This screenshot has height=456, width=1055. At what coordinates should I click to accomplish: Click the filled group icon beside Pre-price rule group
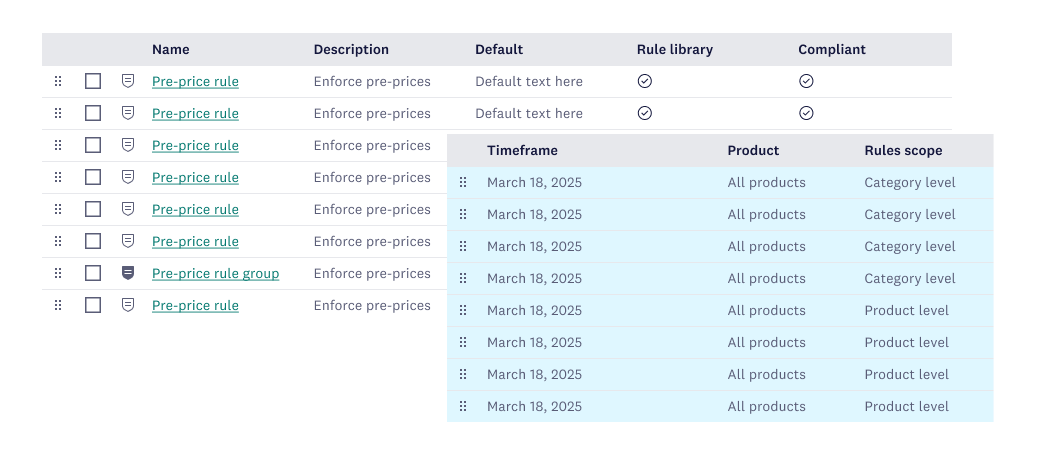pos(128,273)
